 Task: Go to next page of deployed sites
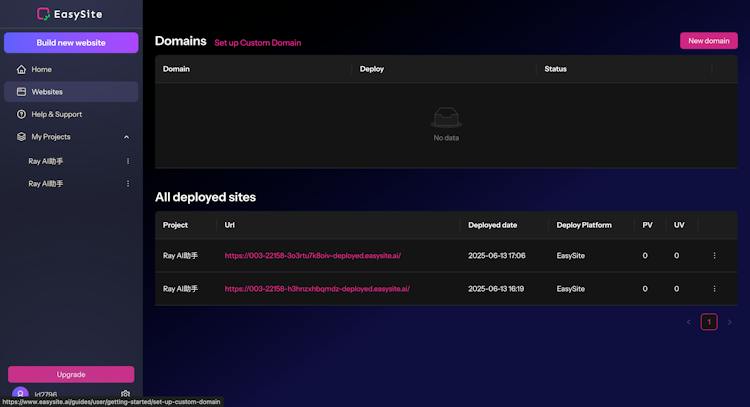click(x=729, y=322)
